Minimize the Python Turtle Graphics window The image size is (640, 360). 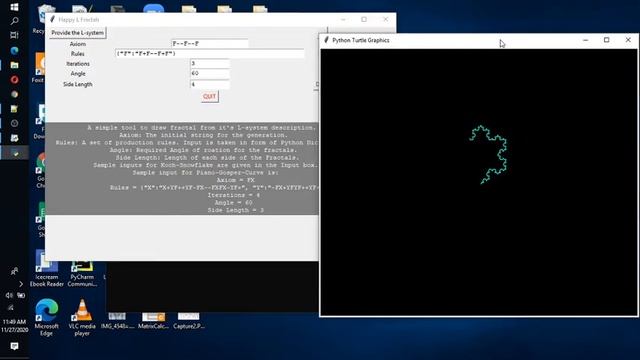tap(585, 40)
